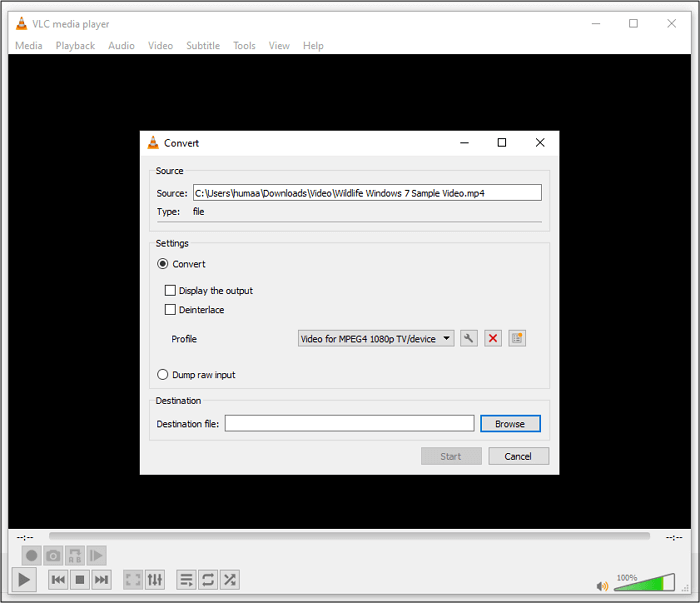Click the frame by frame icon
Image resolution: width=700 pixels, height=603 pixels.
pos(96,556)
